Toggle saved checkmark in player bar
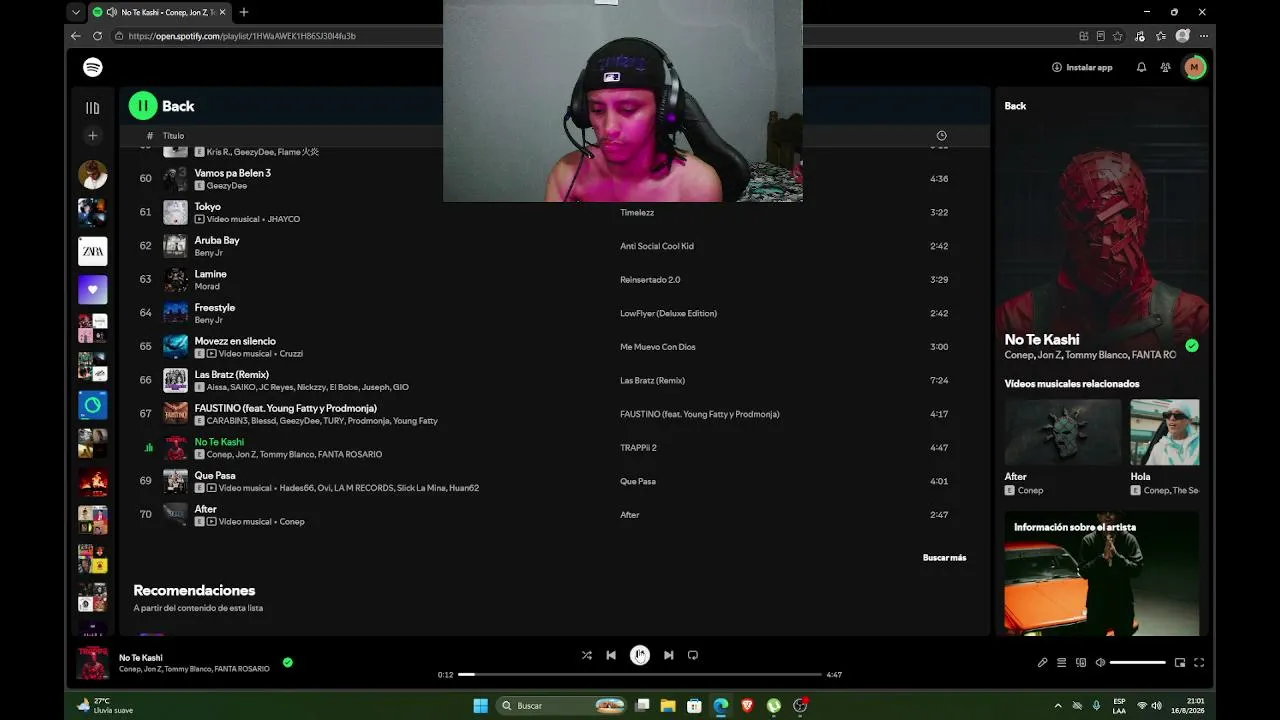The height and width of the screenshot is (720, 1280). (x=288, y=662)
